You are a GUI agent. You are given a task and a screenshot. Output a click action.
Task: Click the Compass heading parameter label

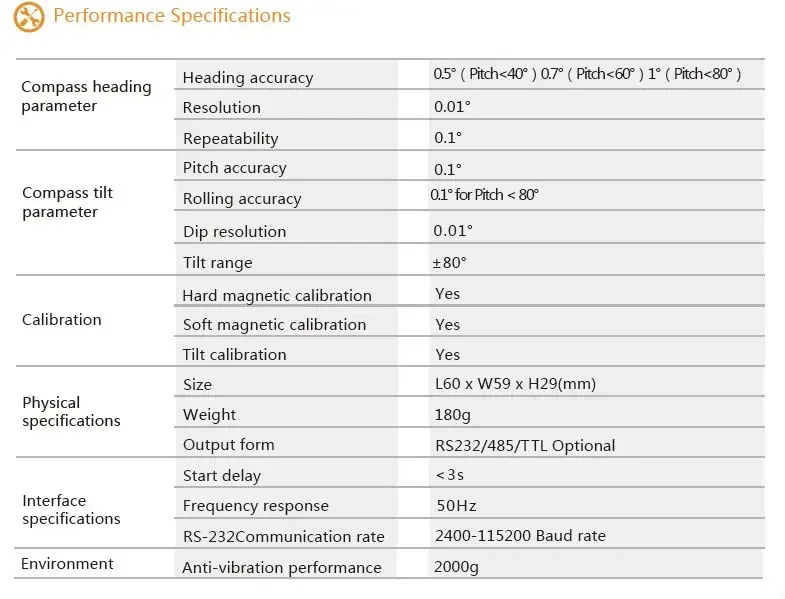86,96
